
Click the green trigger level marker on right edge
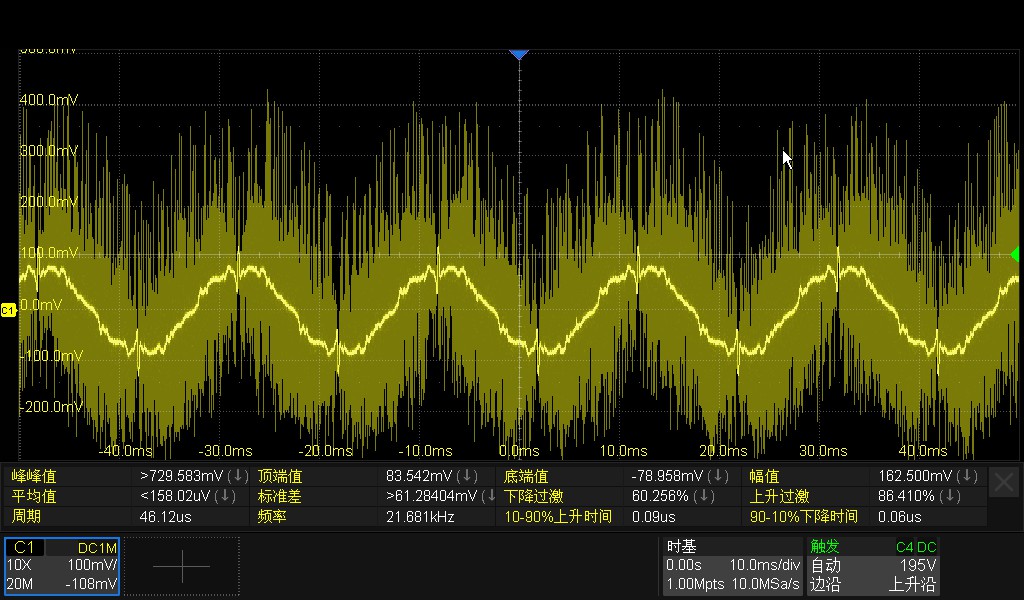[x=1015, y=256]
